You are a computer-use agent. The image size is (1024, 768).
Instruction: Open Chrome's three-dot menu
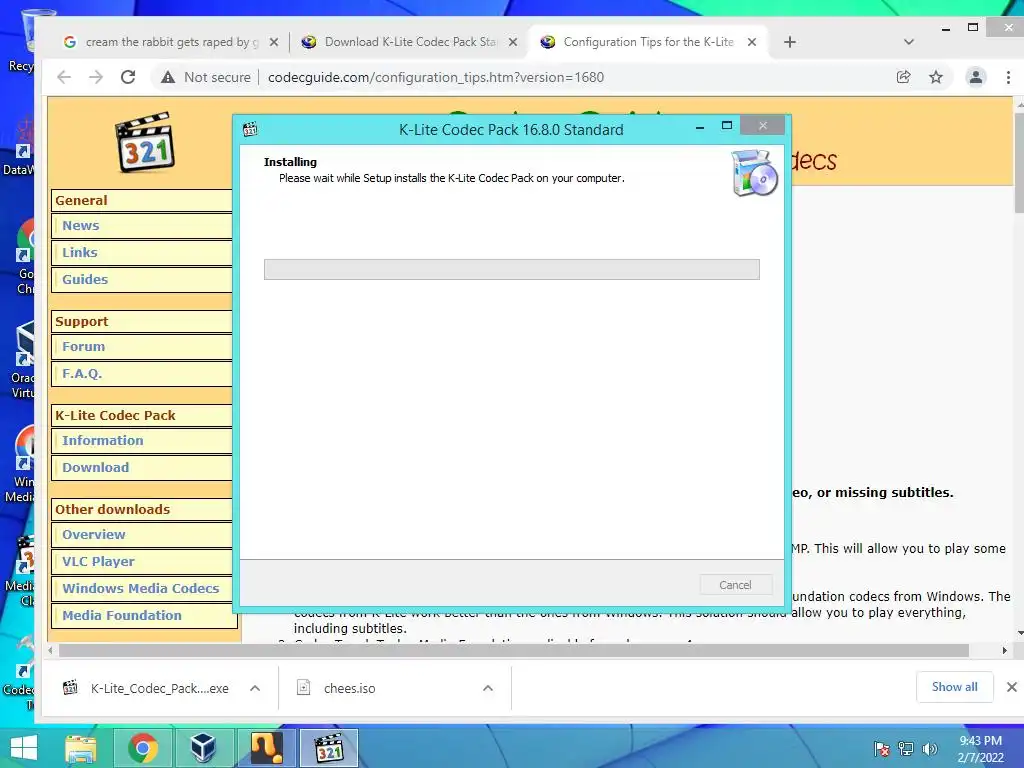pos(1008,77)
